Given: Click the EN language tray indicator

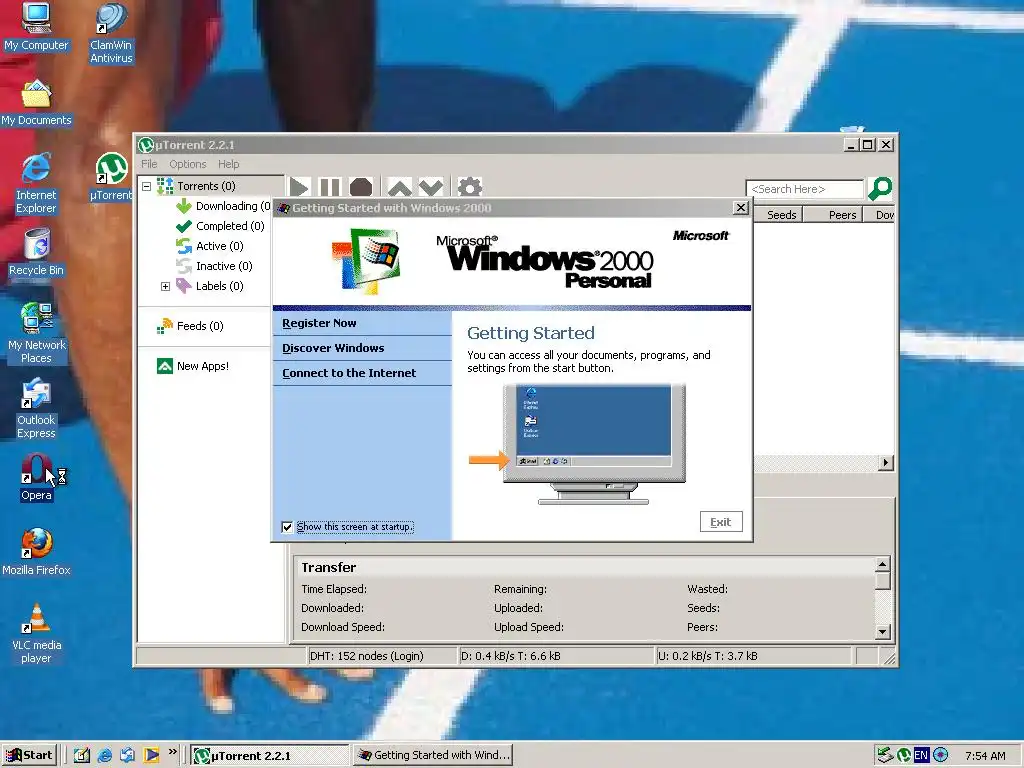Looking at the screenshot, I should point(921,756).
